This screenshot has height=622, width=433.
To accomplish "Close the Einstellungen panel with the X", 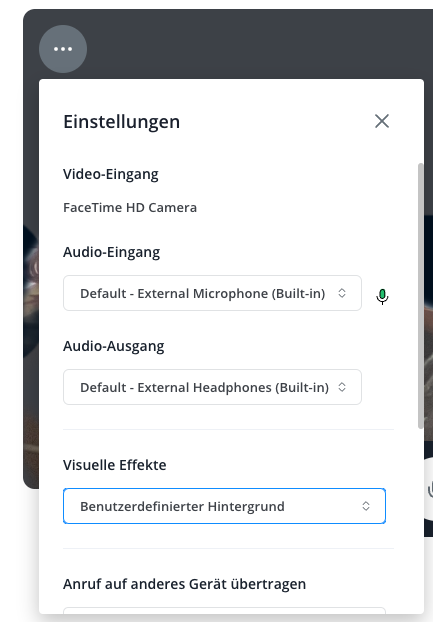I will tap(382, 121).
